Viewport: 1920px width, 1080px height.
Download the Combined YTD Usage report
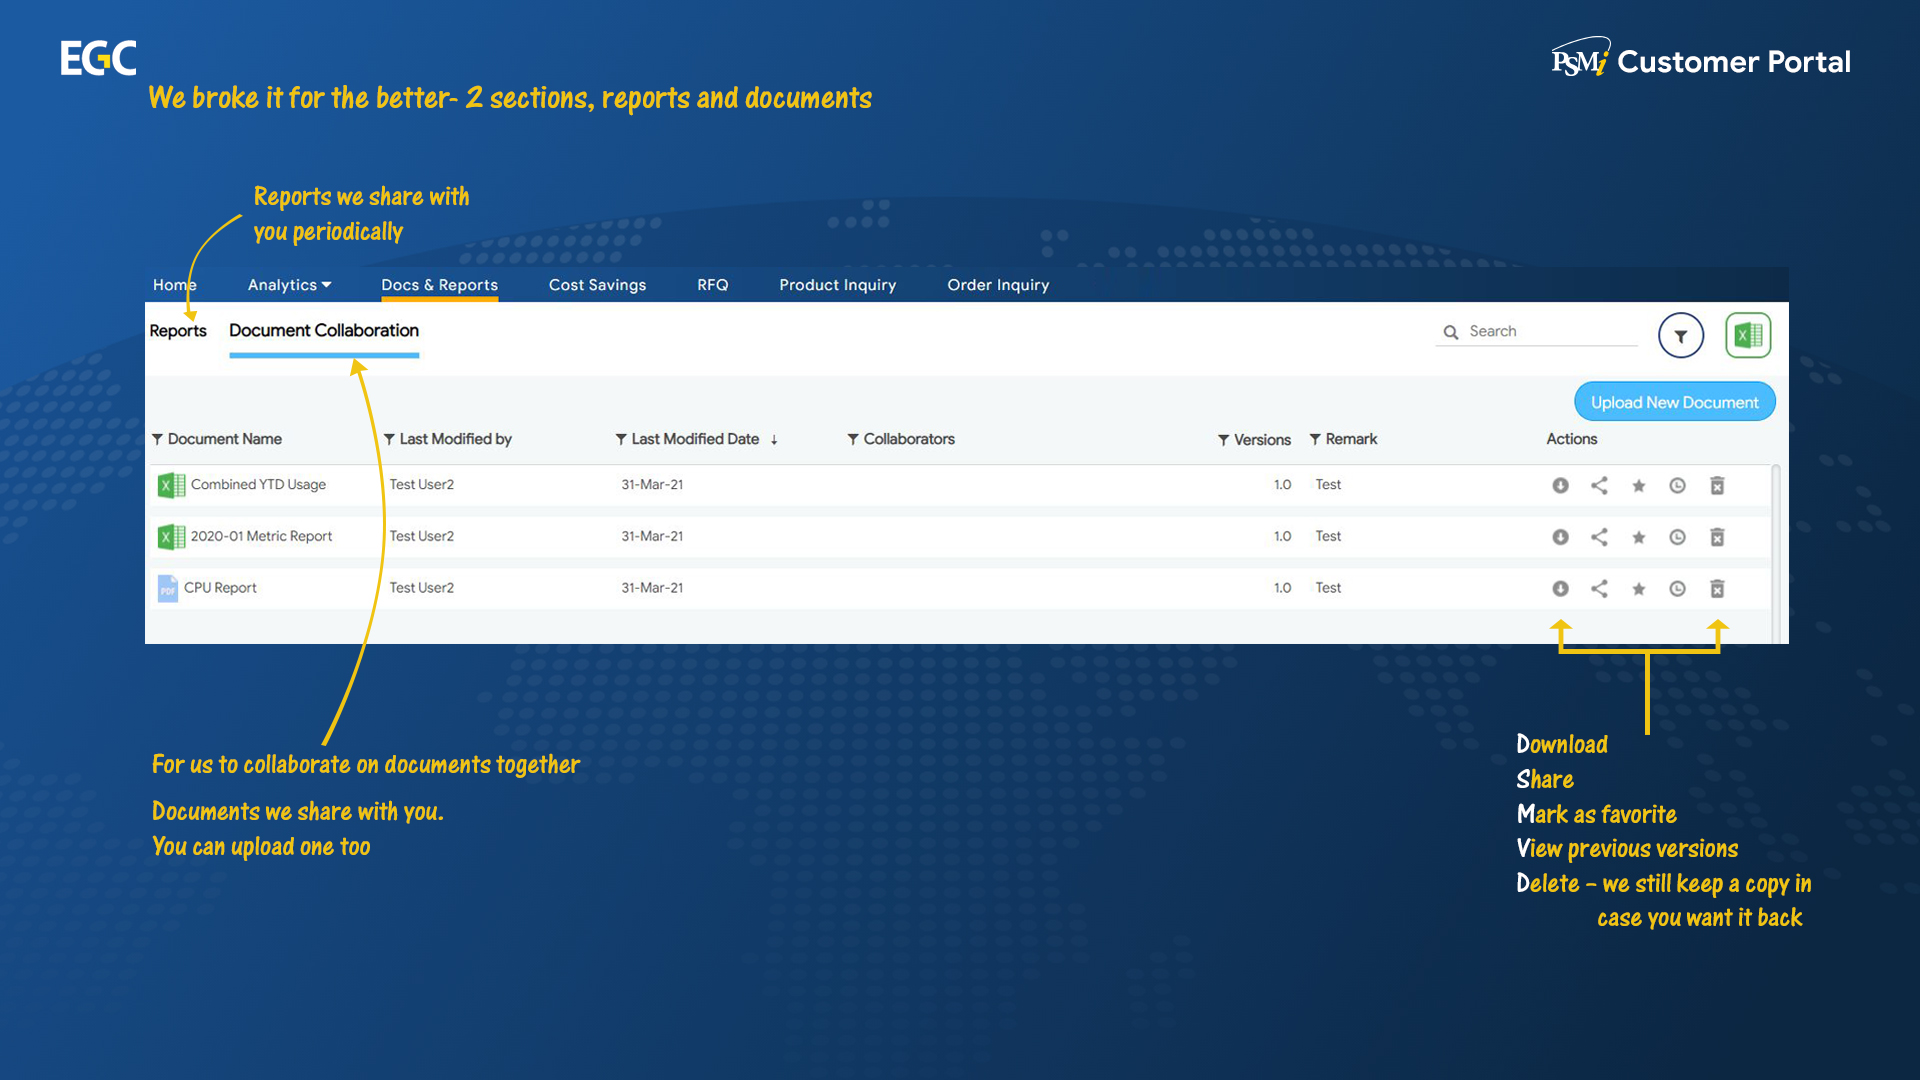(x=1560, y=485)
